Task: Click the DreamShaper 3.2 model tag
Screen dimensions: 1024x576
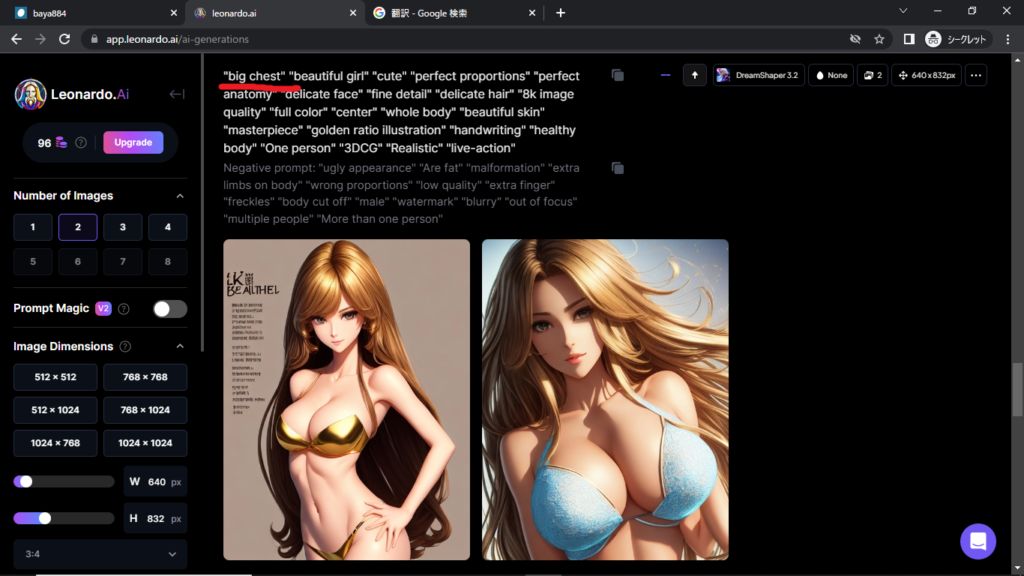Action: pos(757,75)
